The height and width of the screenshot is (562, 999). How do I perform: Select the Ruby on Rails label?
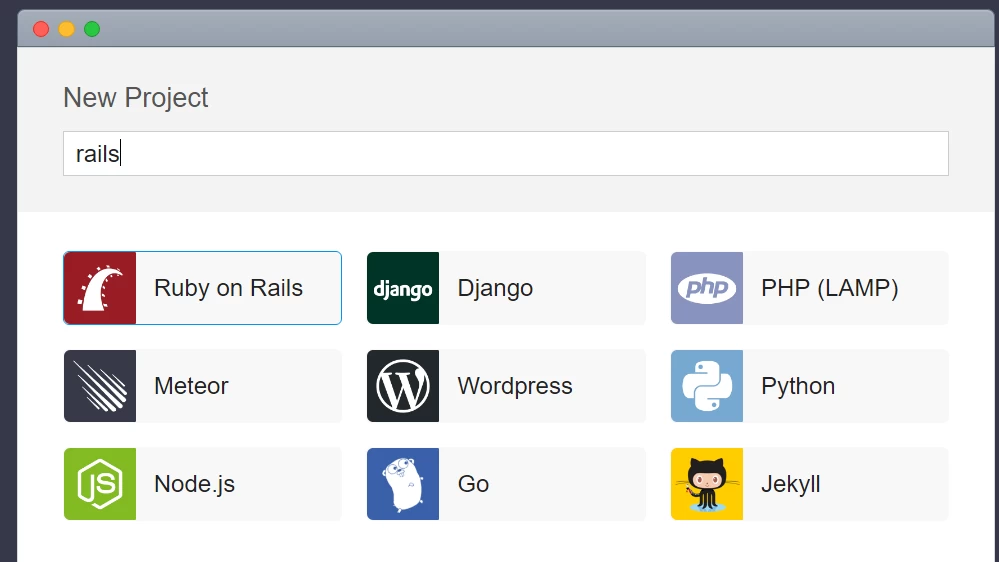coord(228,288)
